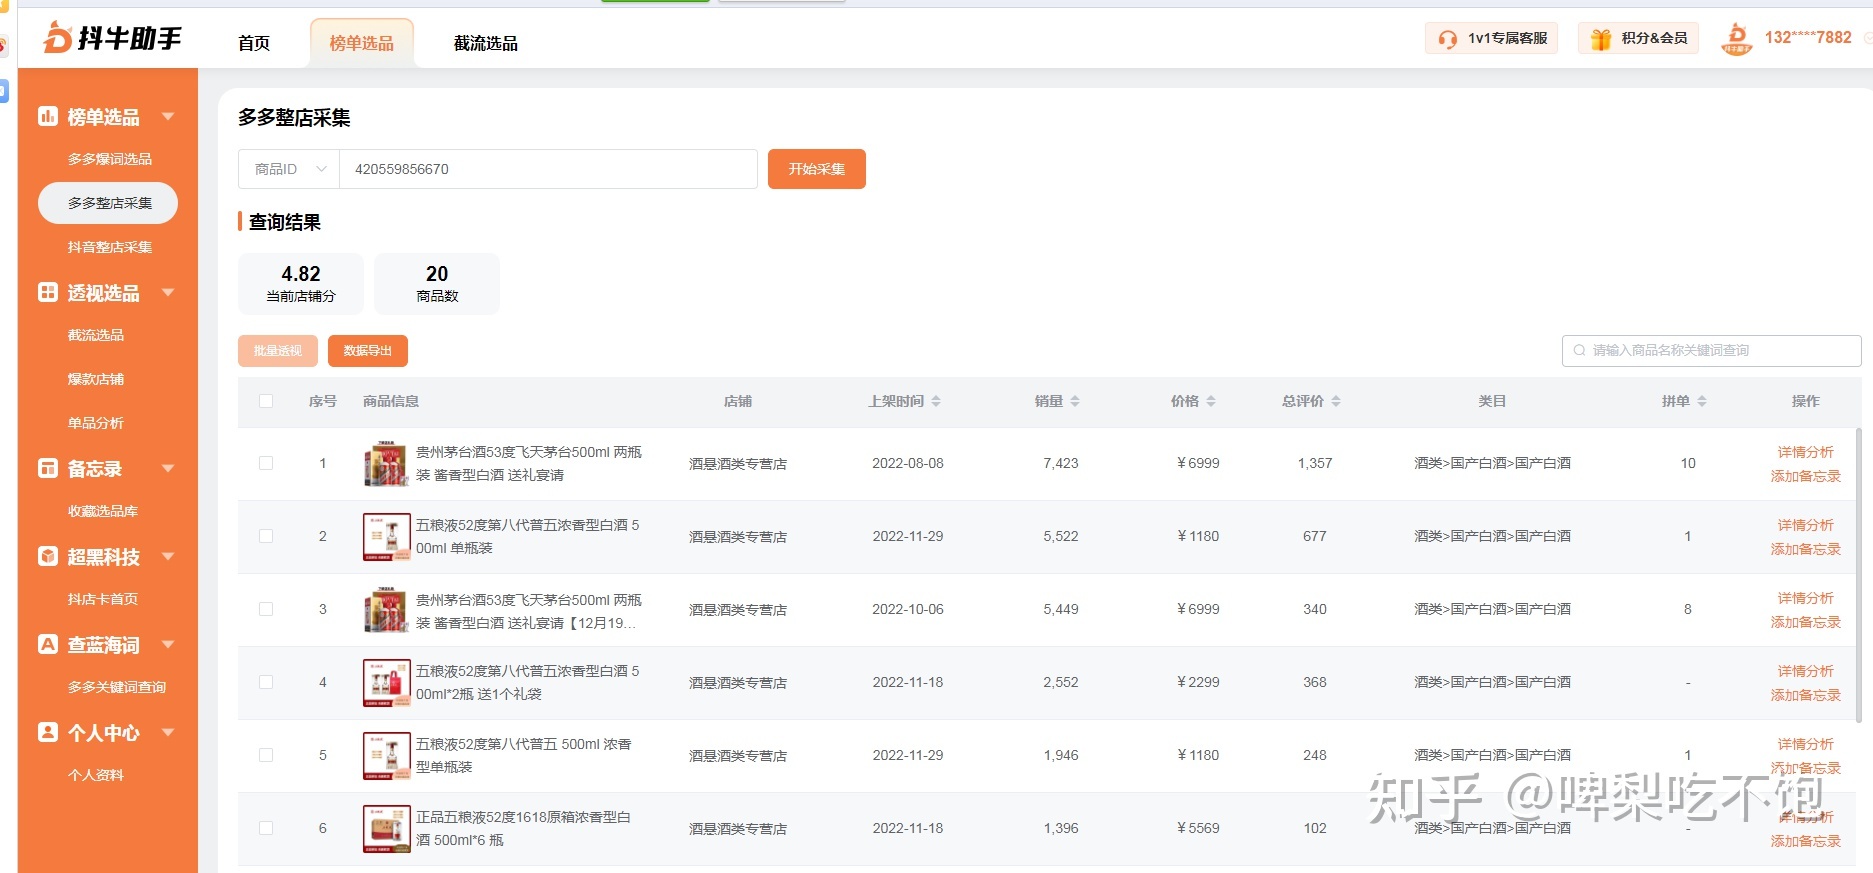
Task: Sort by 上架时间 column arrows
Action: 936,401
